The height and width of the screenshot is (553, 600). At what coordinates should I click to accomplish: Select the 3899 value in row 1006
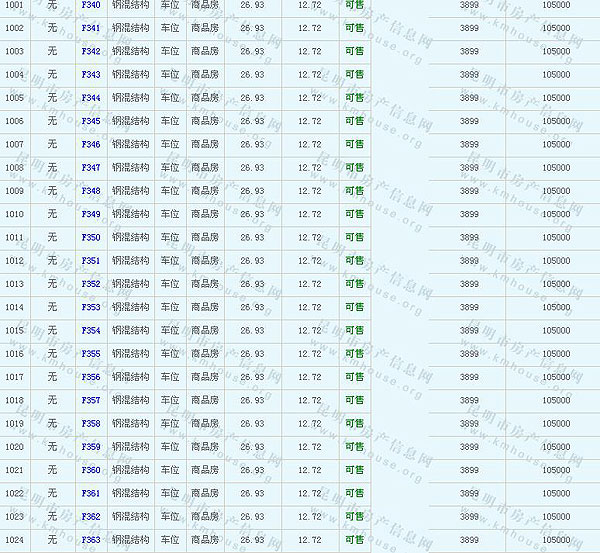(468, 121)
